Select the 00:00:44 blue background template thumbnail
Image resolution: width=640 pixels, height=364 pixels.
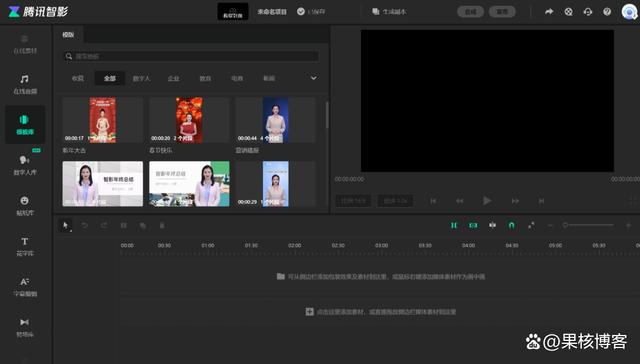276,120
